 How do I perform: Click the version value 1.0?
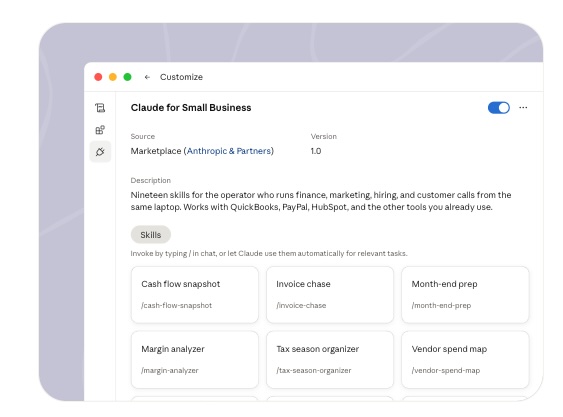pos(316,151)
